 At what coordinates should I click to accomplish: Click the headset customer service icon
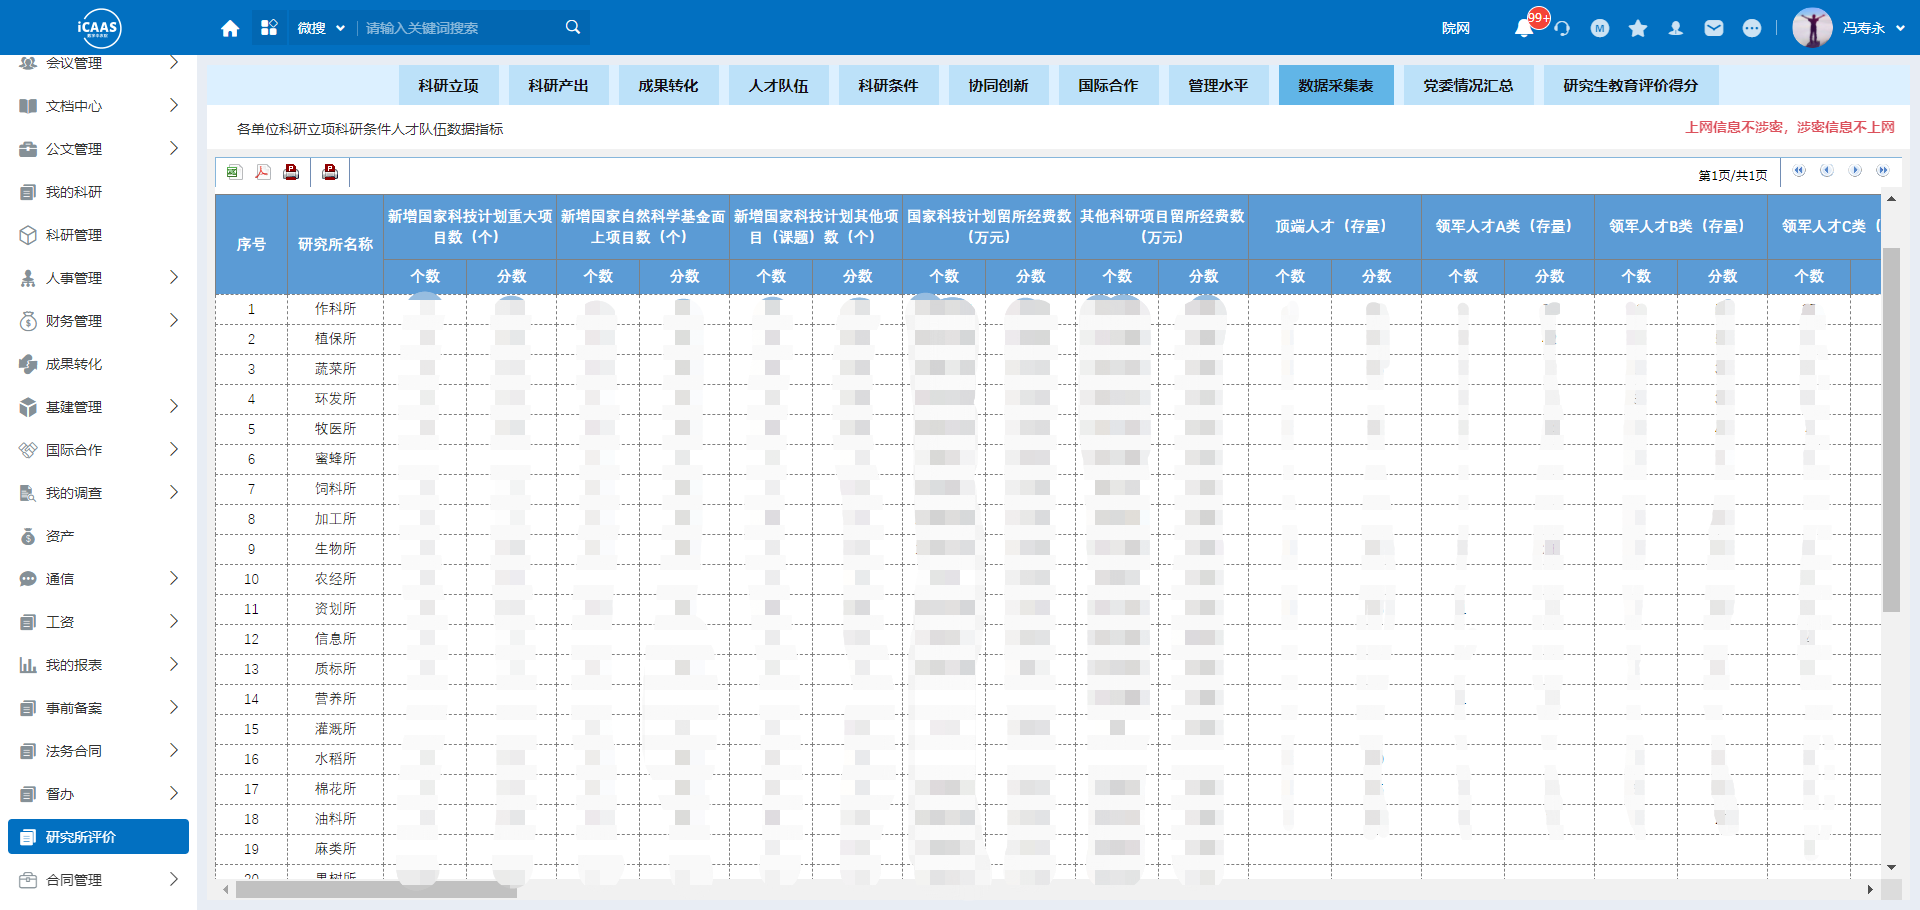click(x=1562, y=28)
